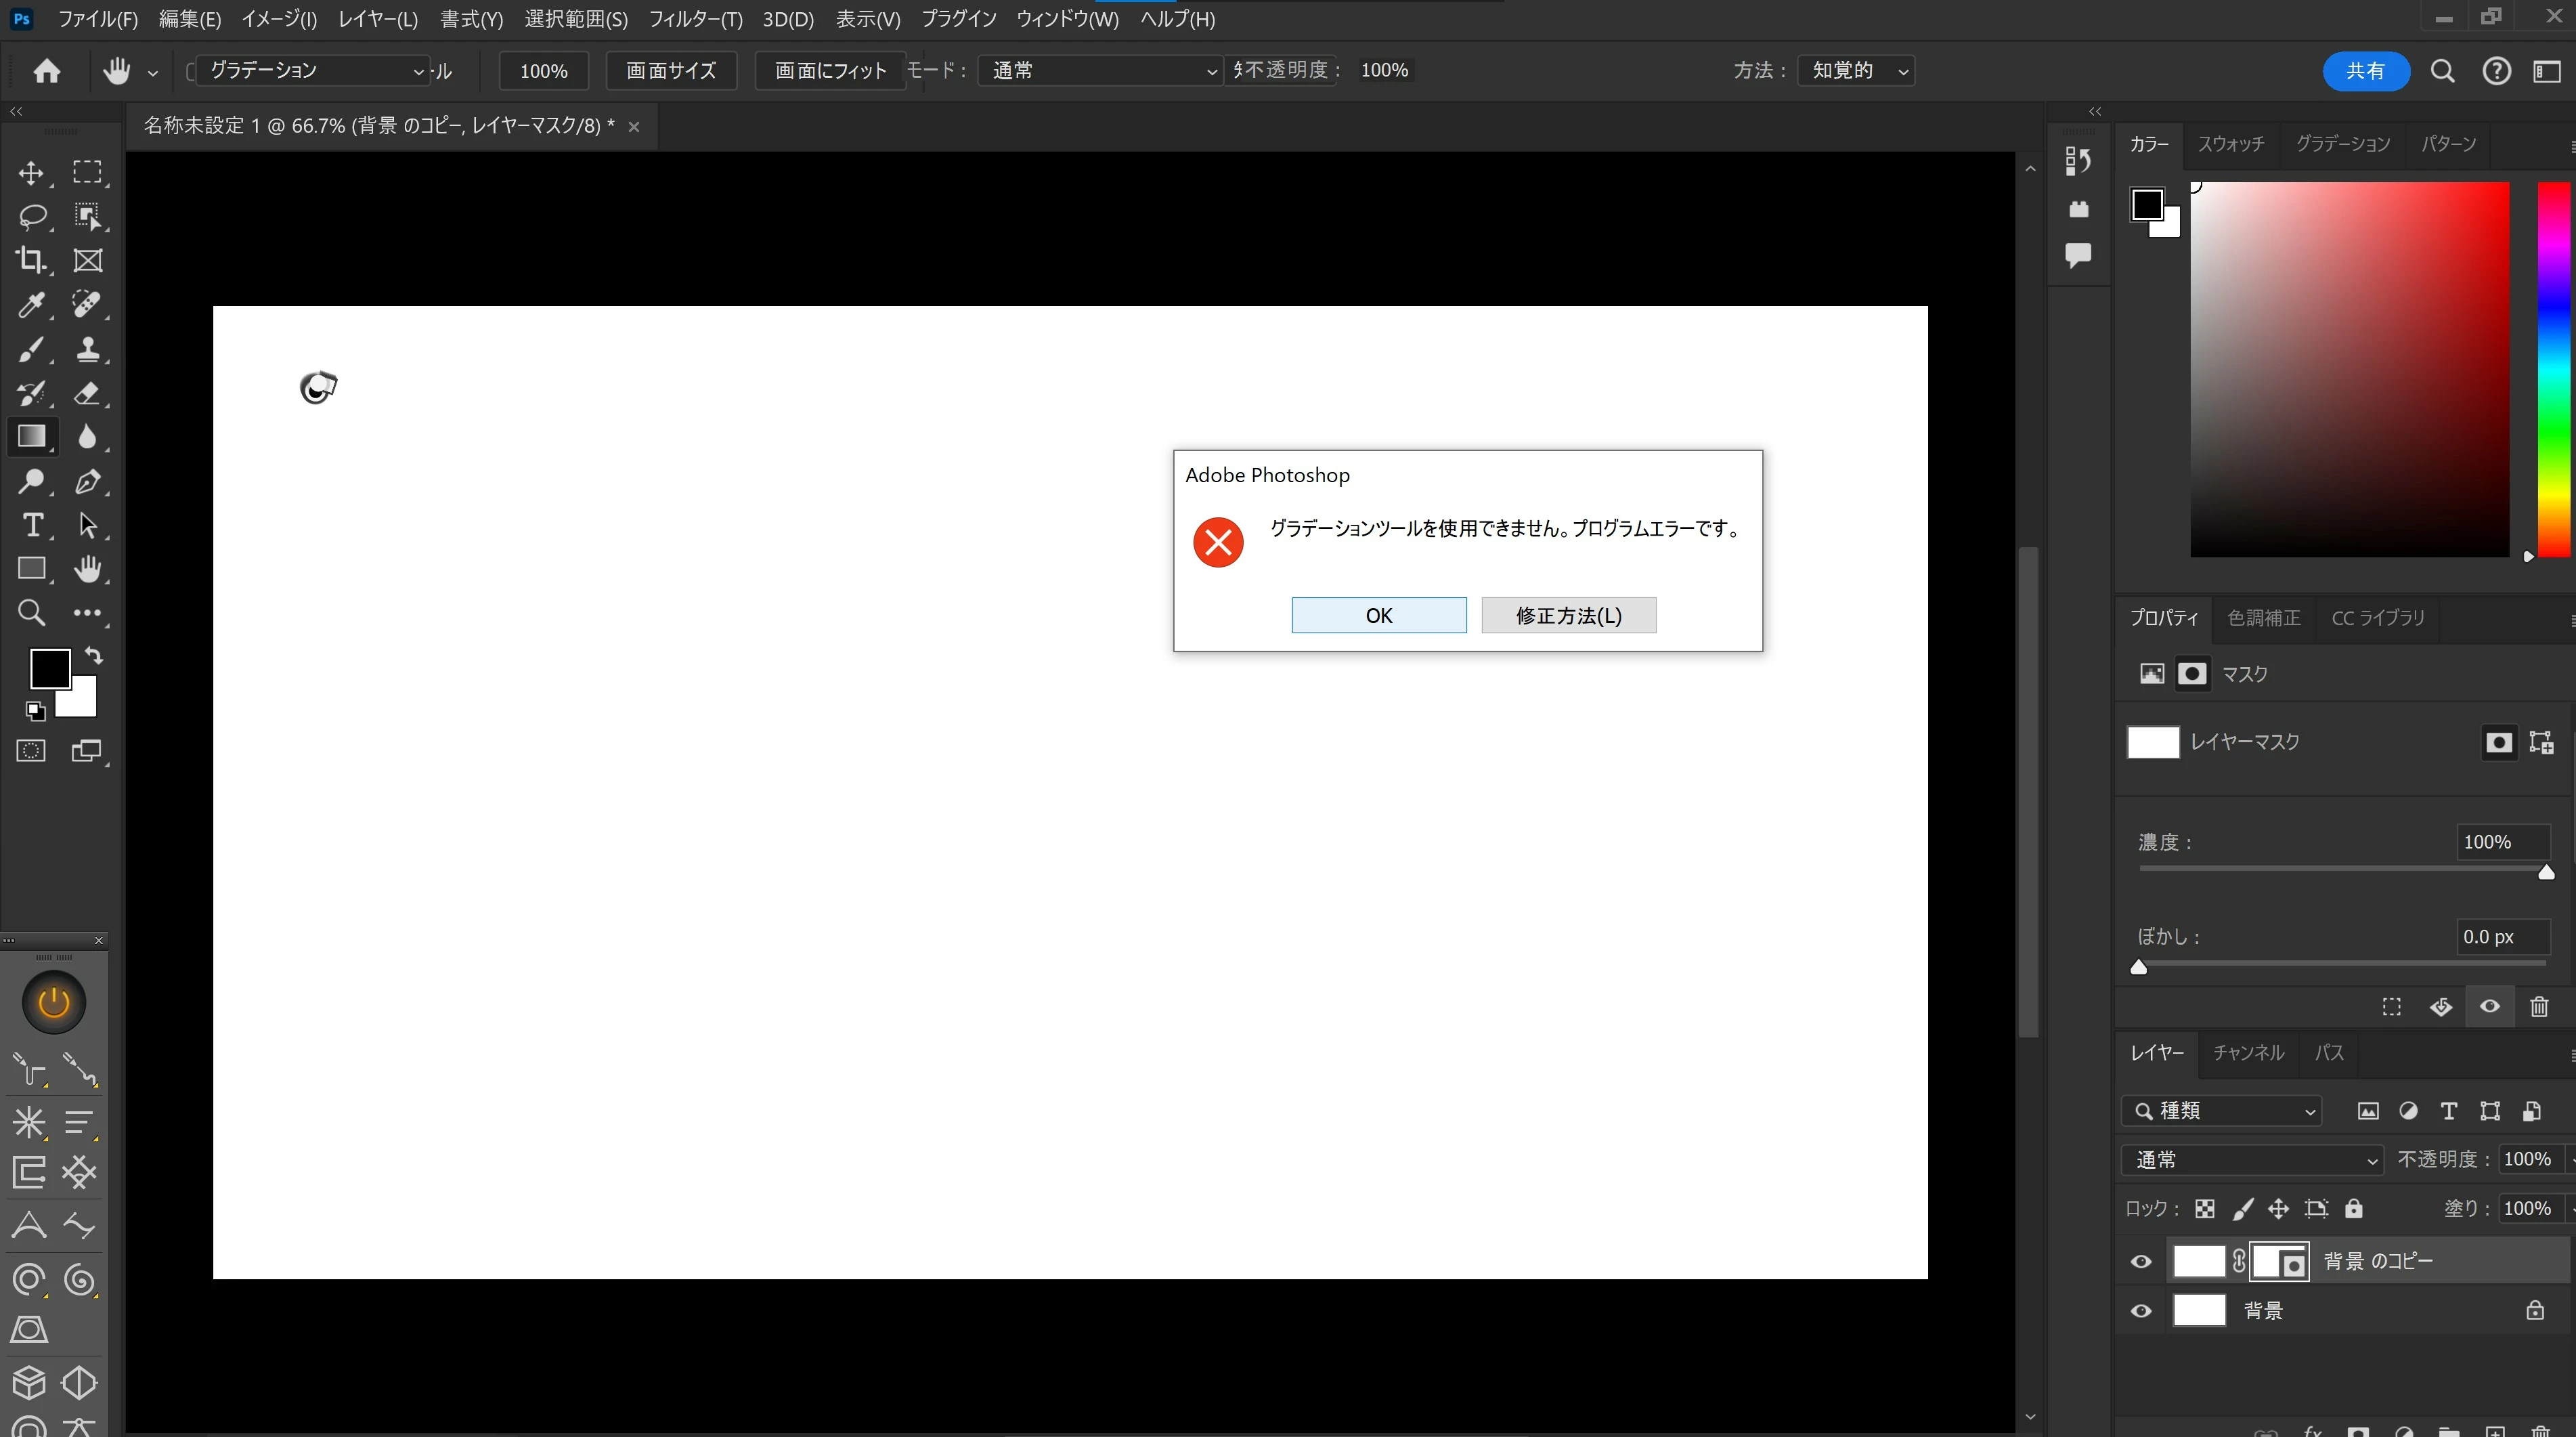2576x1437 pixels.
Task: Click swap foreground and background colors icon
Action: click(x=93, y=656)
